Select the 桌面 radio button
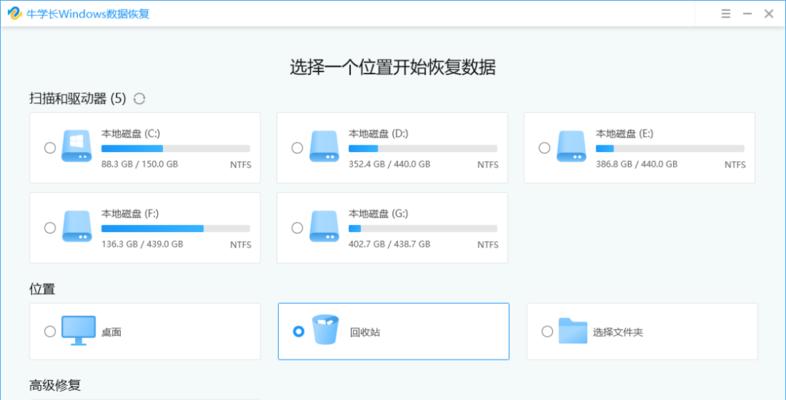Viewport: 786px width, 400px height. tap(50, 331)
